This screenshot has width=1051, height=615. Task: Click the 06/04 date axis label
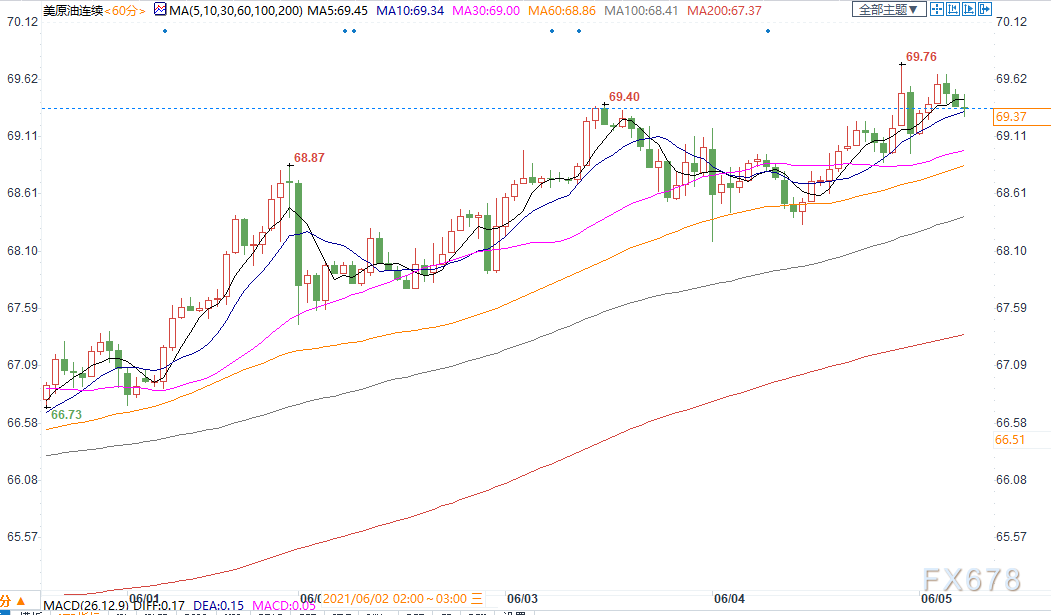(729, 598)
